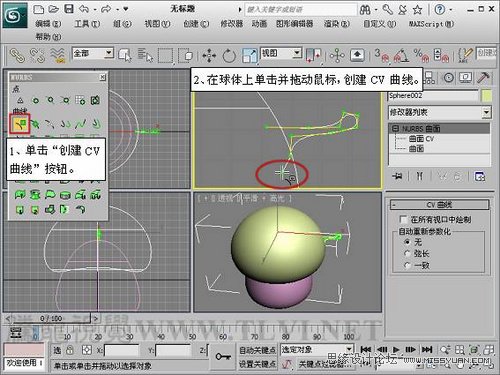Click the Use Pivot Point Center icon
The height and width of the screenshot is (375, 500).
pyautogui.click(x=313, y=55)
